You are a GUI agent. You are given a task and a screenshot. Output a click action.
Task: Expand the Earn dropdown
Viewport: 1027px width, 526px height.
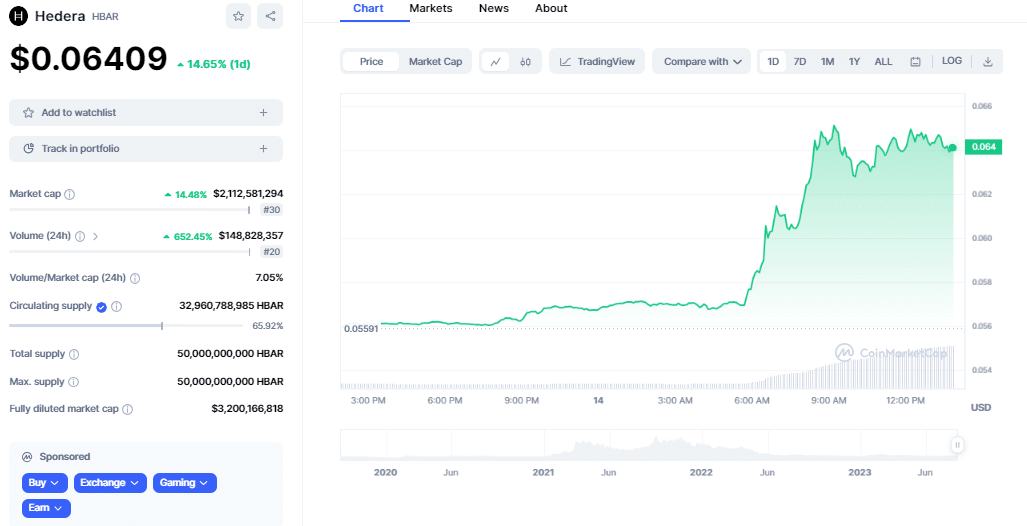(x=46, y=508)
